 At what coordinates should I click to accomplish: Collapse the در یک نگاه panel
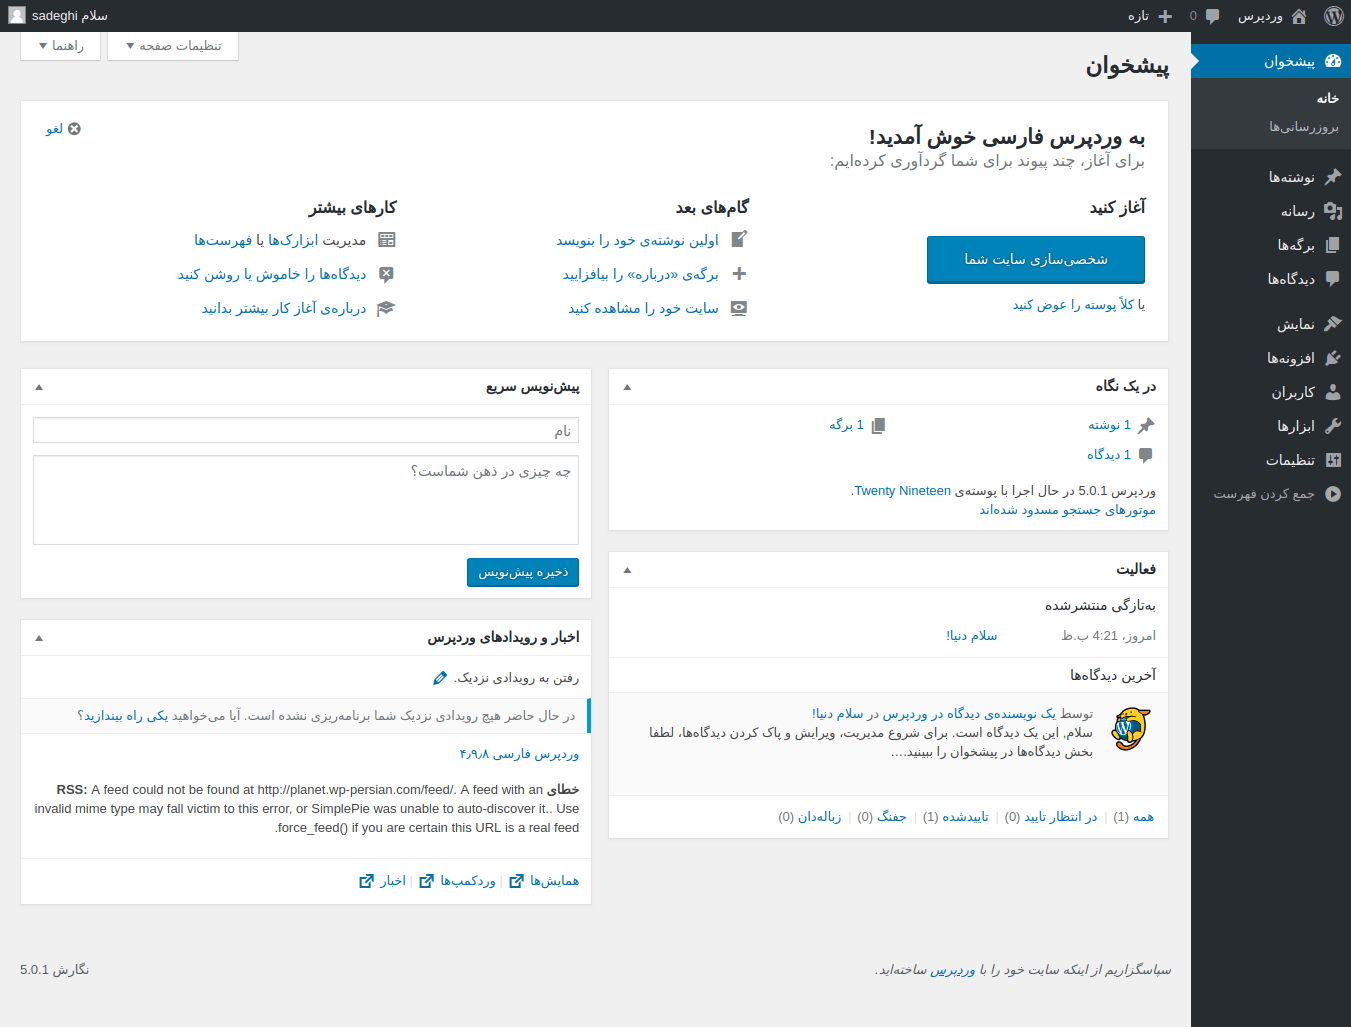[627, 387]
